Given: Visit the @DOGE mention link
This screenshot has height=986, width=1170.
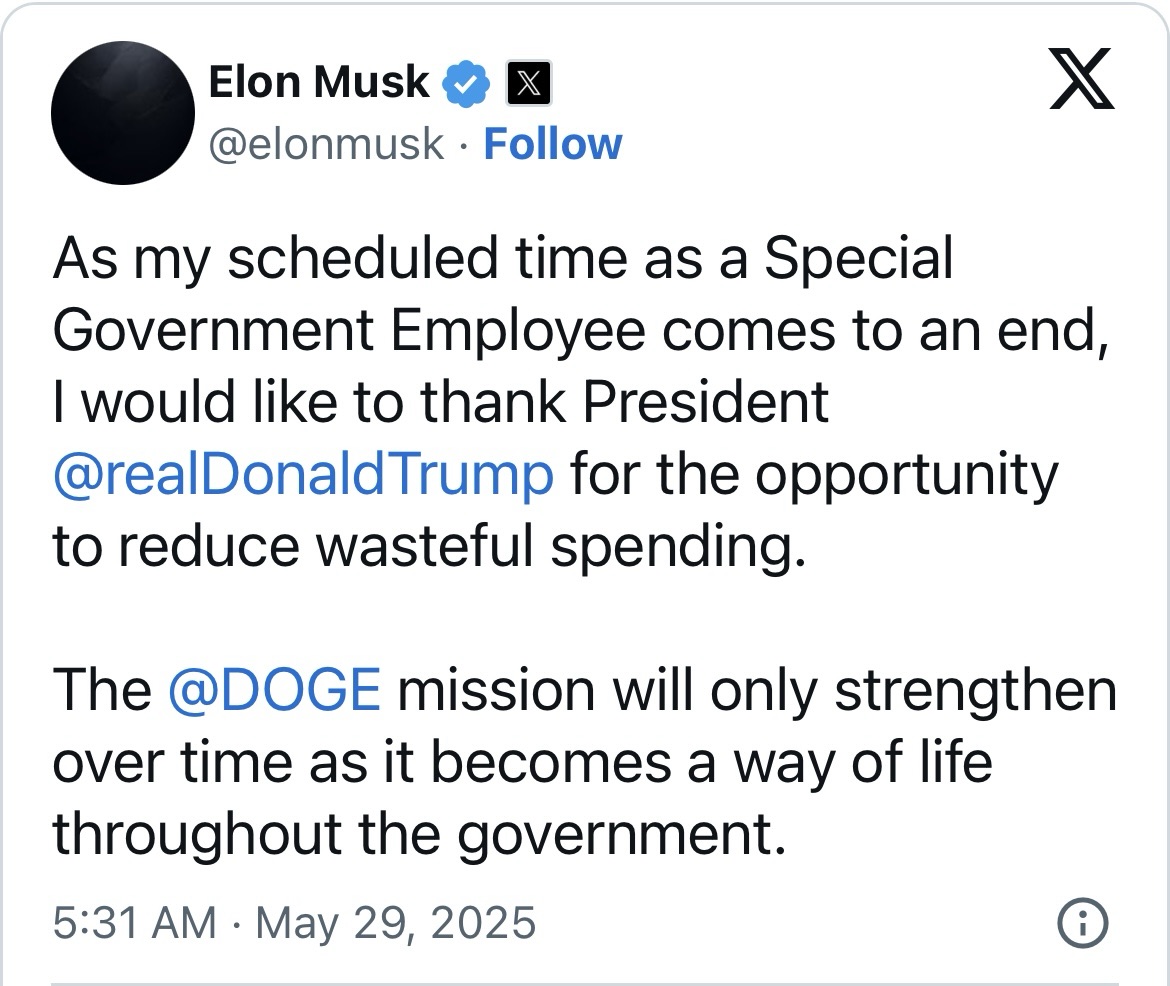Looking at the screenshot, I should click(275, 690).
